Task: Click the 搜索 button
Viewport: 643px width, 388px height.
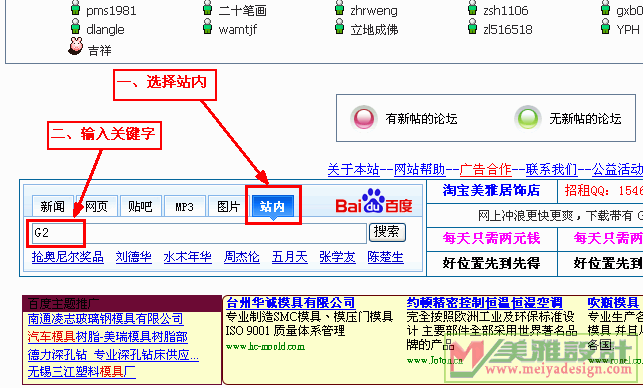Action: pos(387,232)
